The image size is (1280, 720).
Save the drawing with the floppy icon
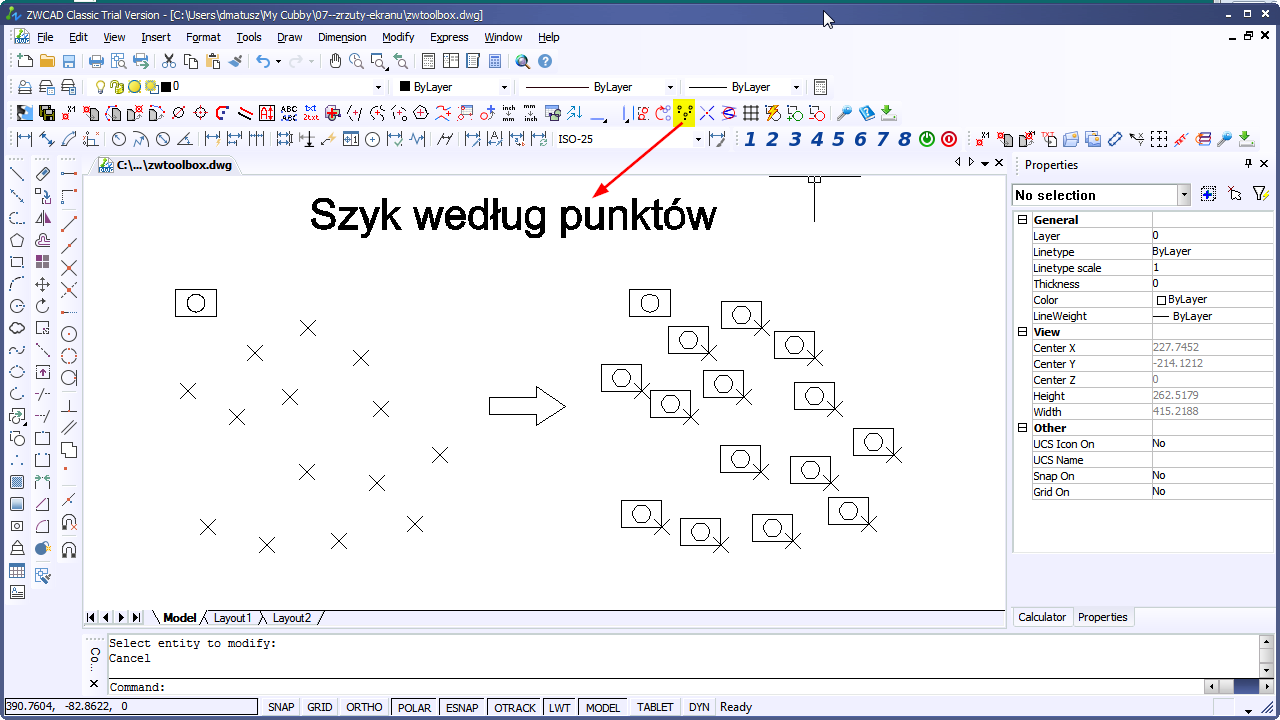[x=69, y=62]
